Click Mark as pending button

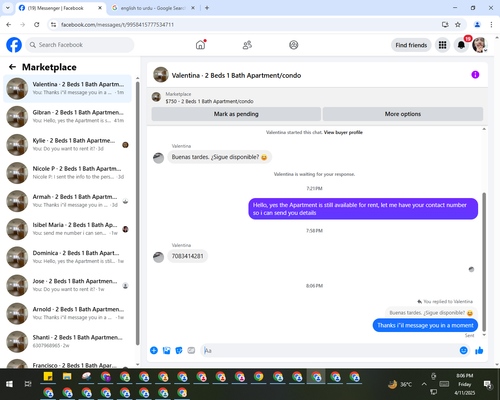tap(236, 114)
